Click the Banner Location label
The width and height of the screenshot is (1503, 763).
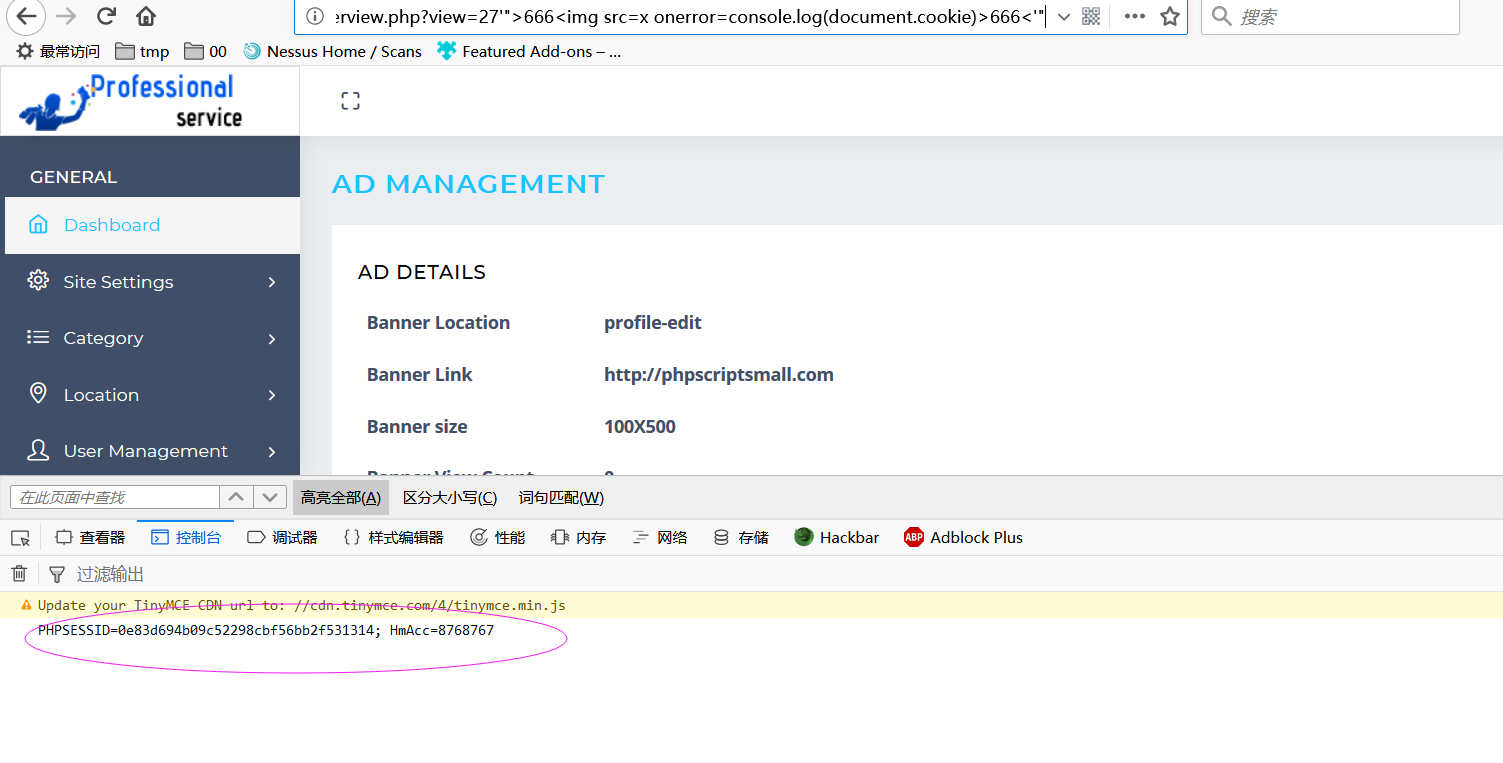pos(438,323)
